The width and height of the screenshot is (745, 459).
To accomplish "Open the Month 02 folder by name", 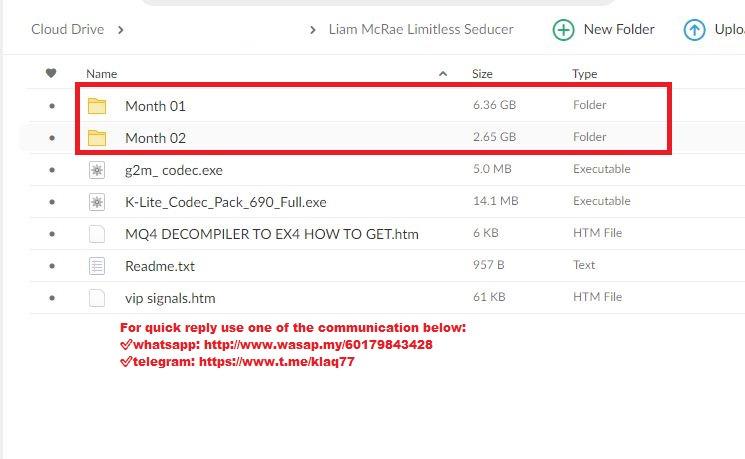I will 155,138.
